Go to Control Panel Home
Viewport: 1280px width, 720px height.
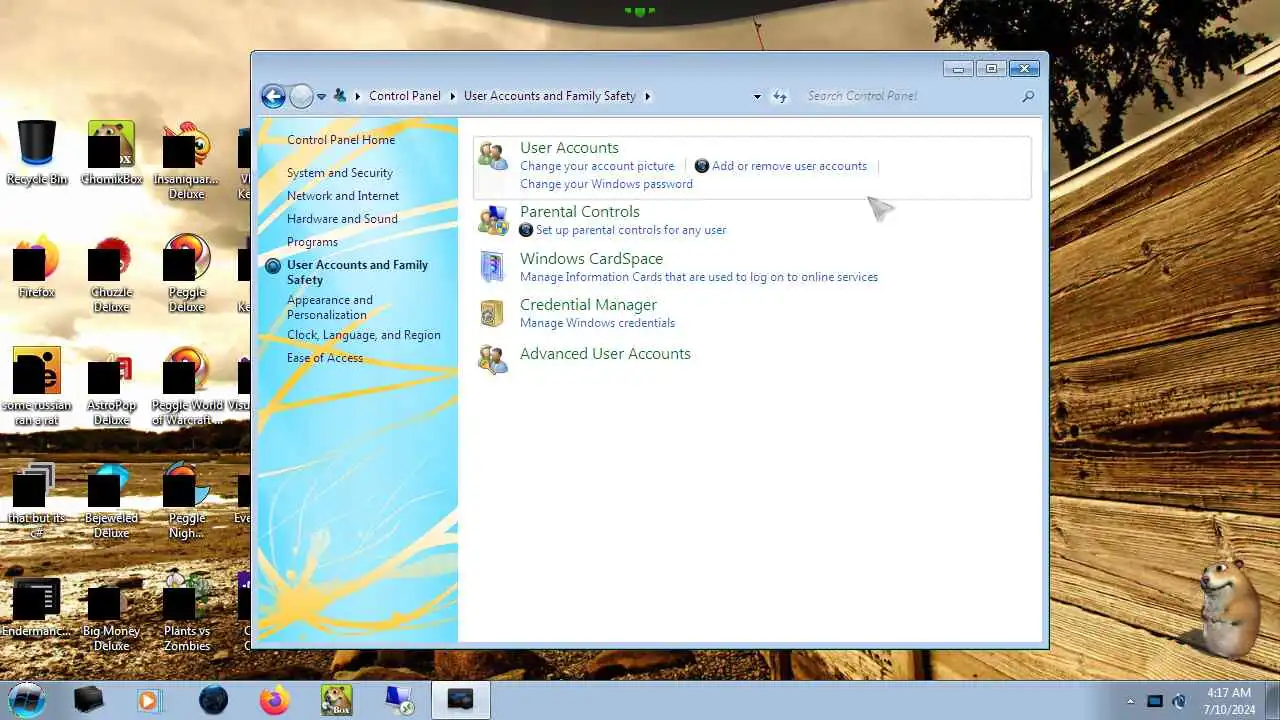coord(341,140)
